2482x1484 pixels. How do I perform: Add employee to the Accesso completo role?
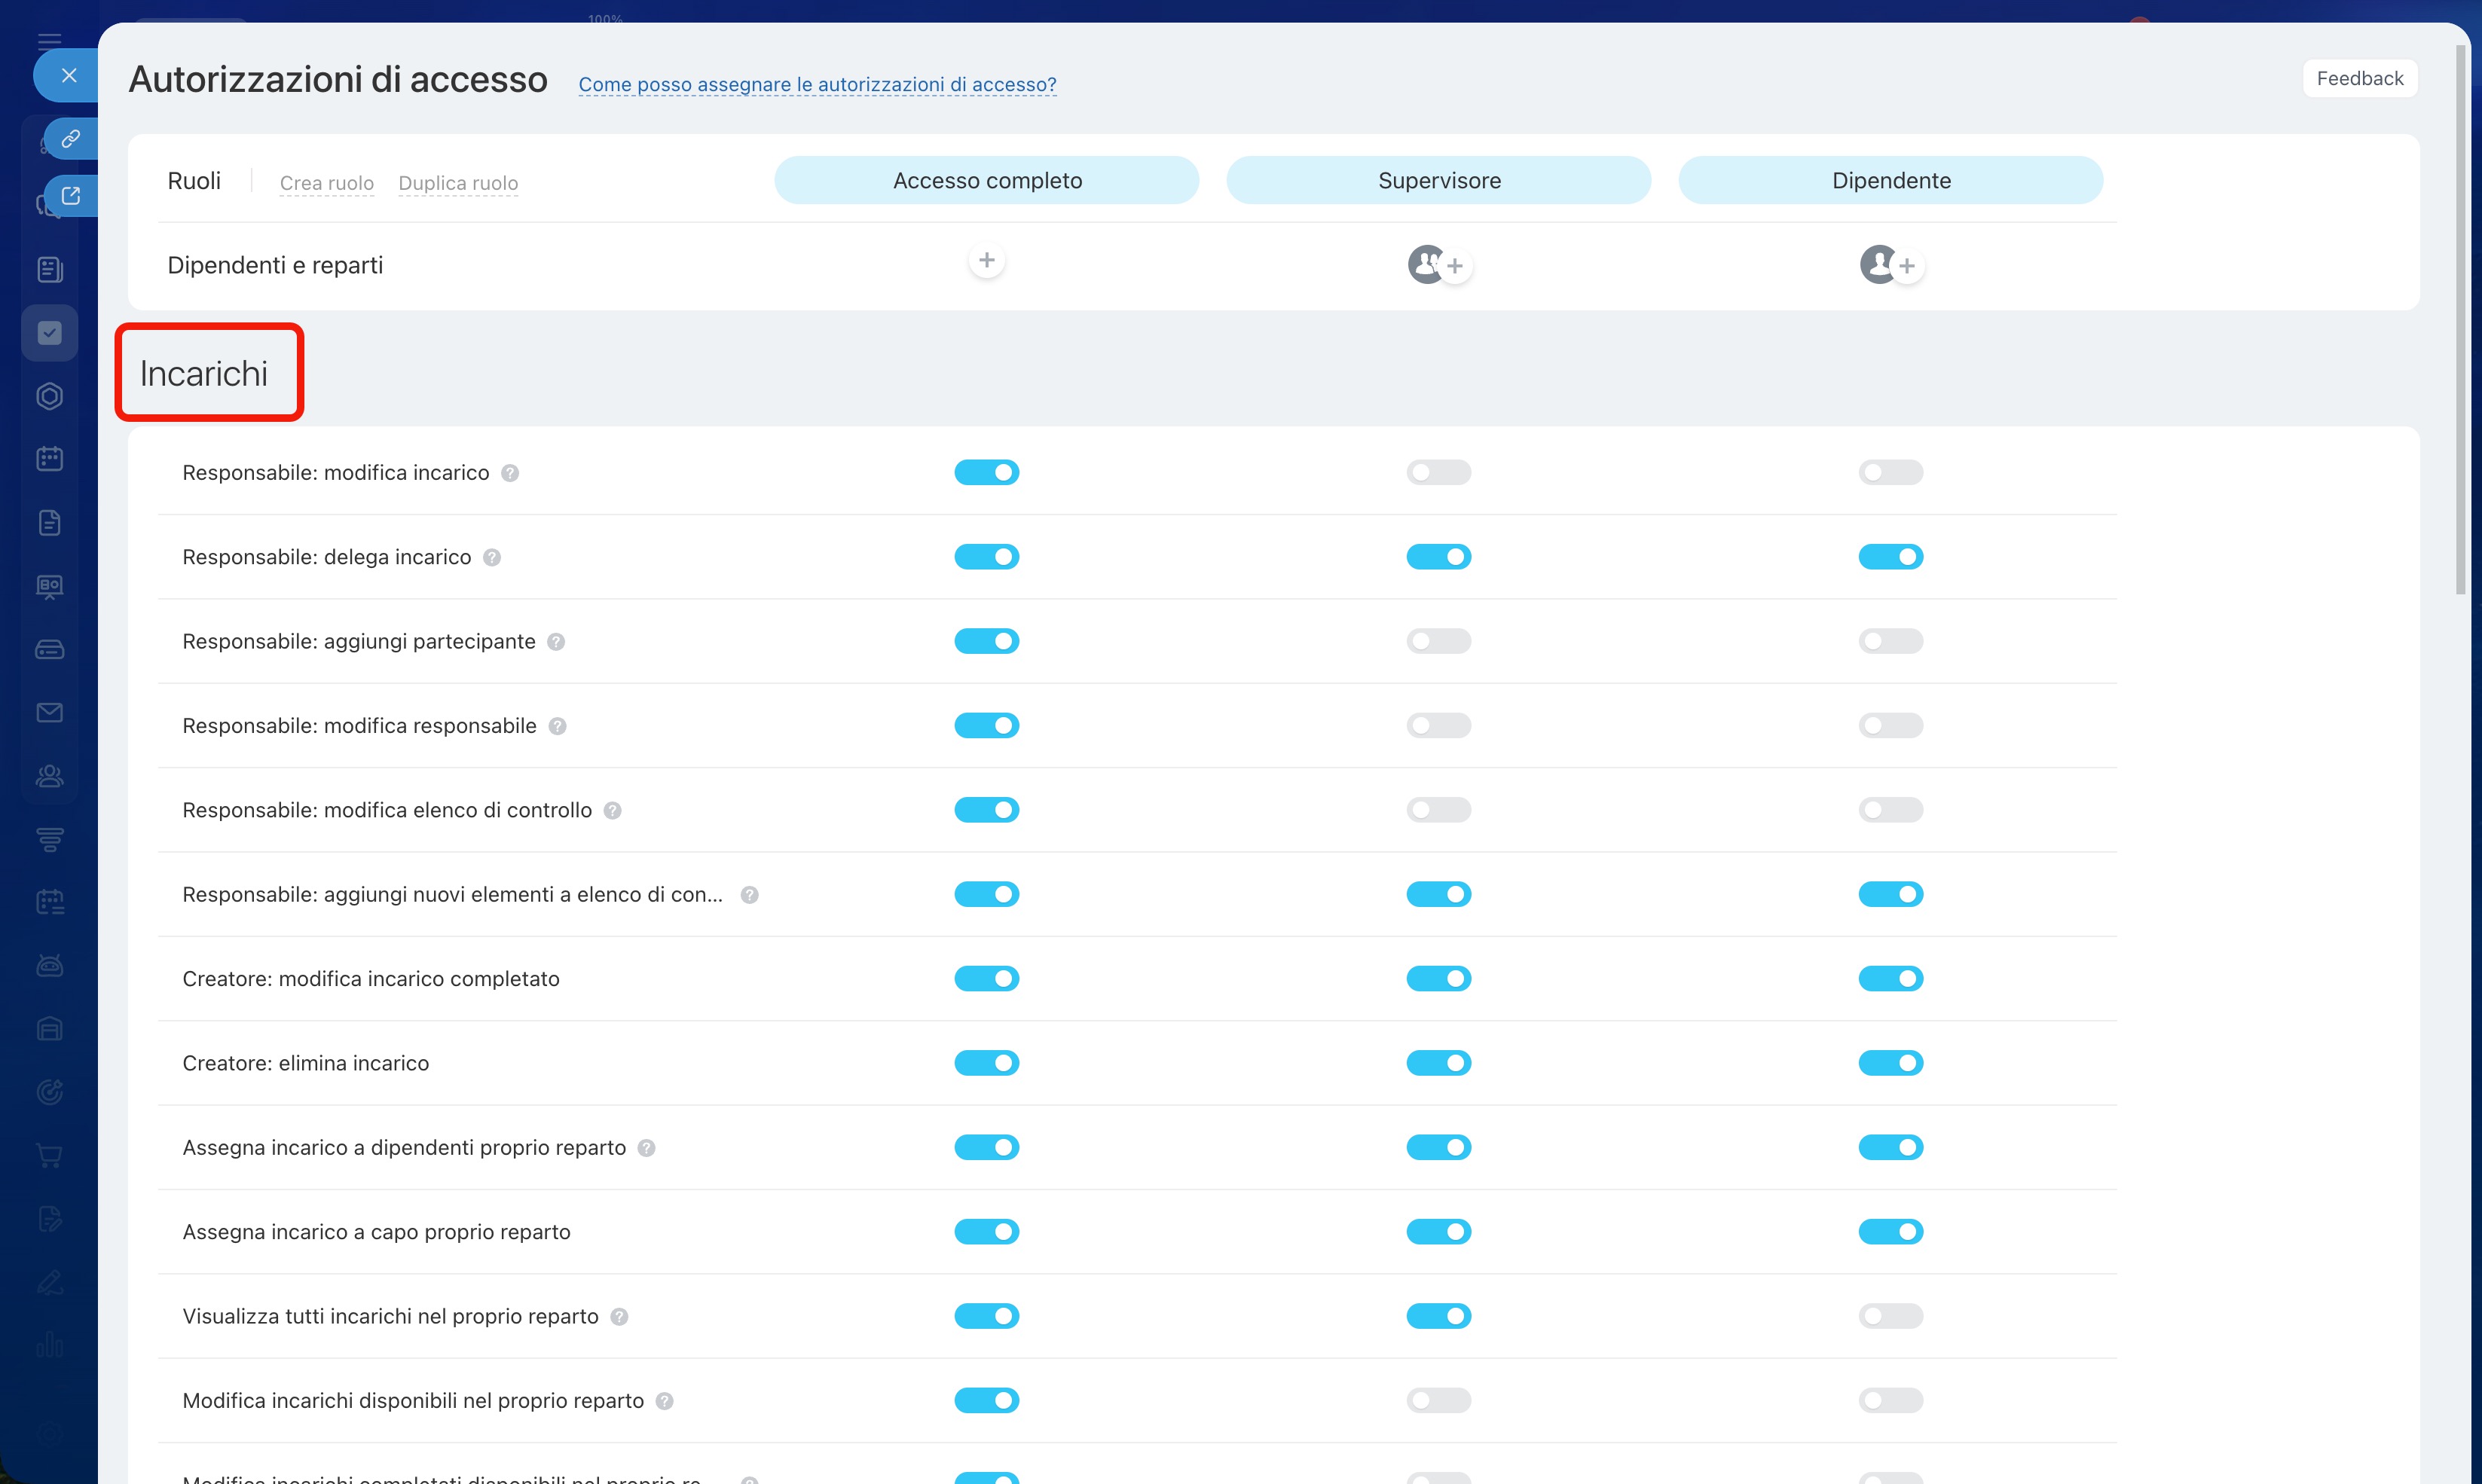click(x=986, y=261)
